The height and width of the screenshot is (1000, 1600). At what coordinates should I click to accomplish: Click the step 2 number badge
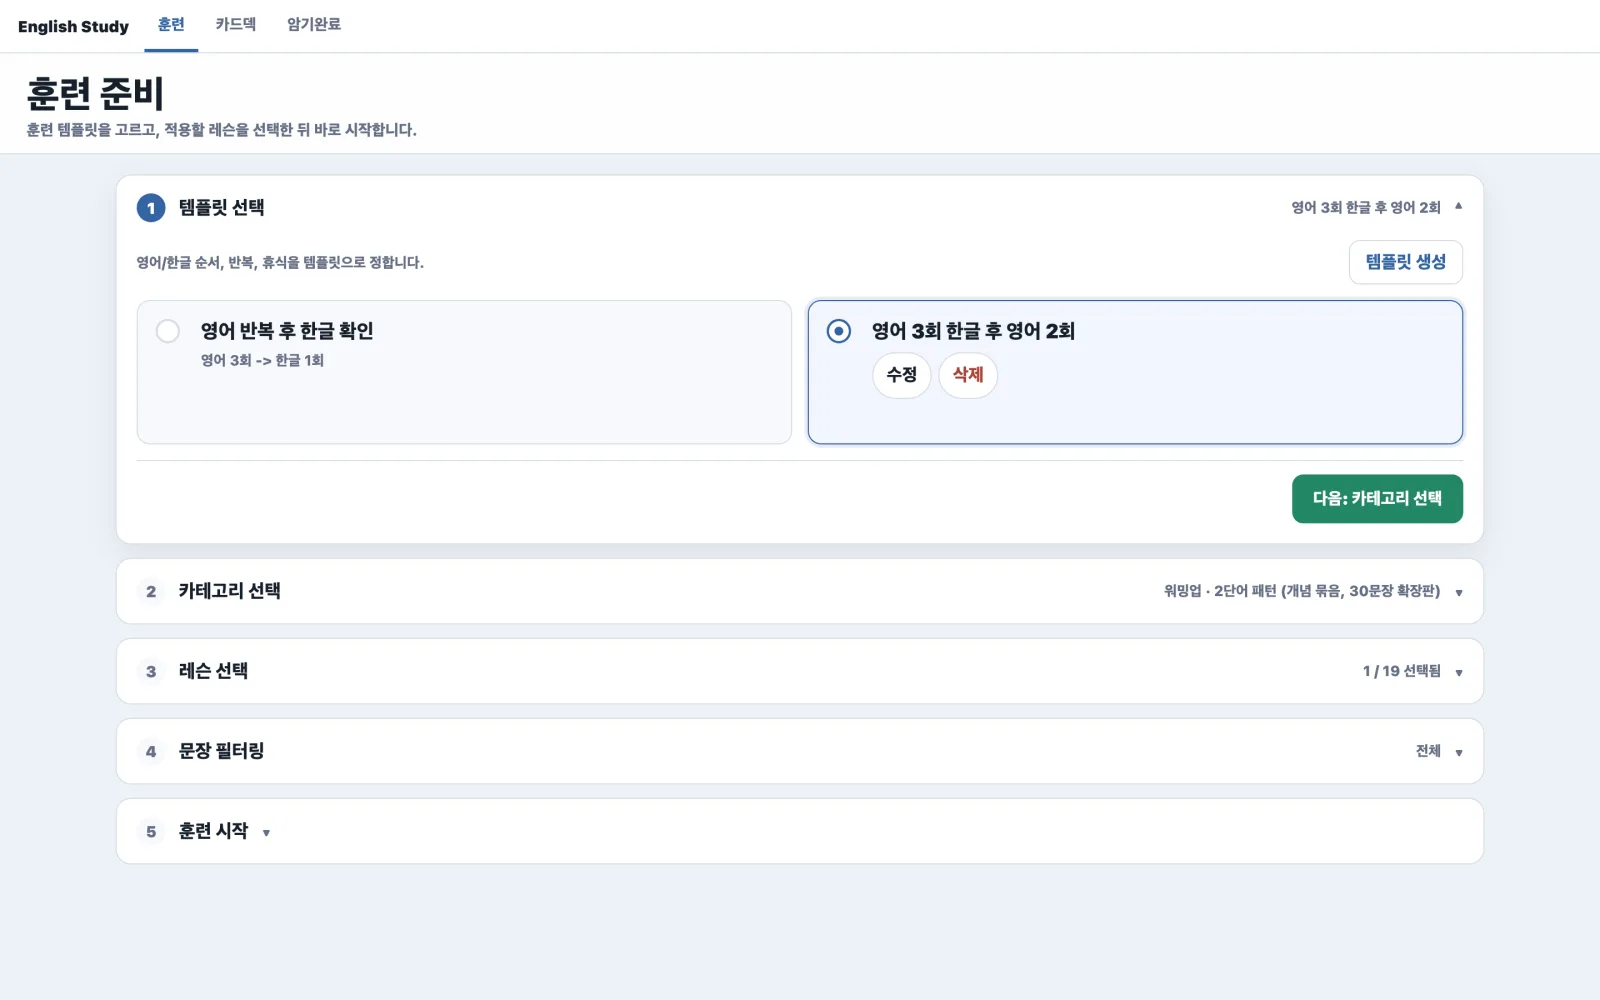click(151, 591)
